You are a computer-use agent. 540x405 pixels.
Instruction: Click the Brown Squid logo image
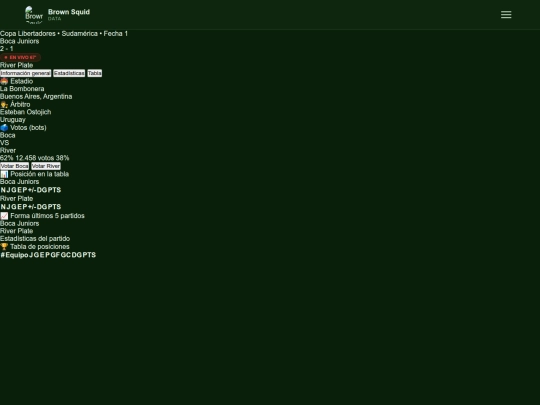click(x=34, y=14)
